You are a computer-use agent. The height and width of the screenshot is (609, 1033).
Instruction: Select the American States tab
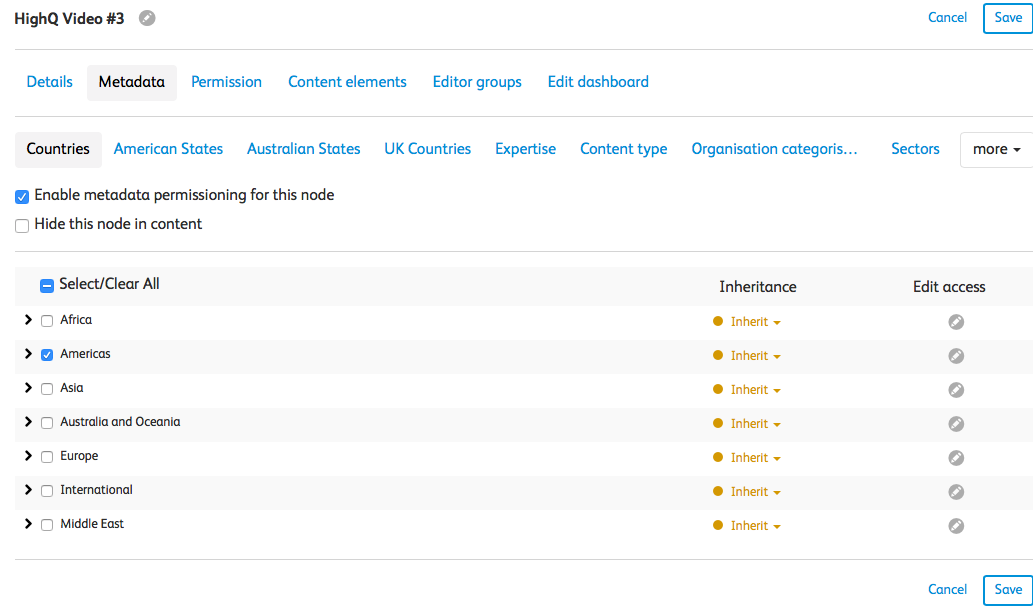(168, 149)
